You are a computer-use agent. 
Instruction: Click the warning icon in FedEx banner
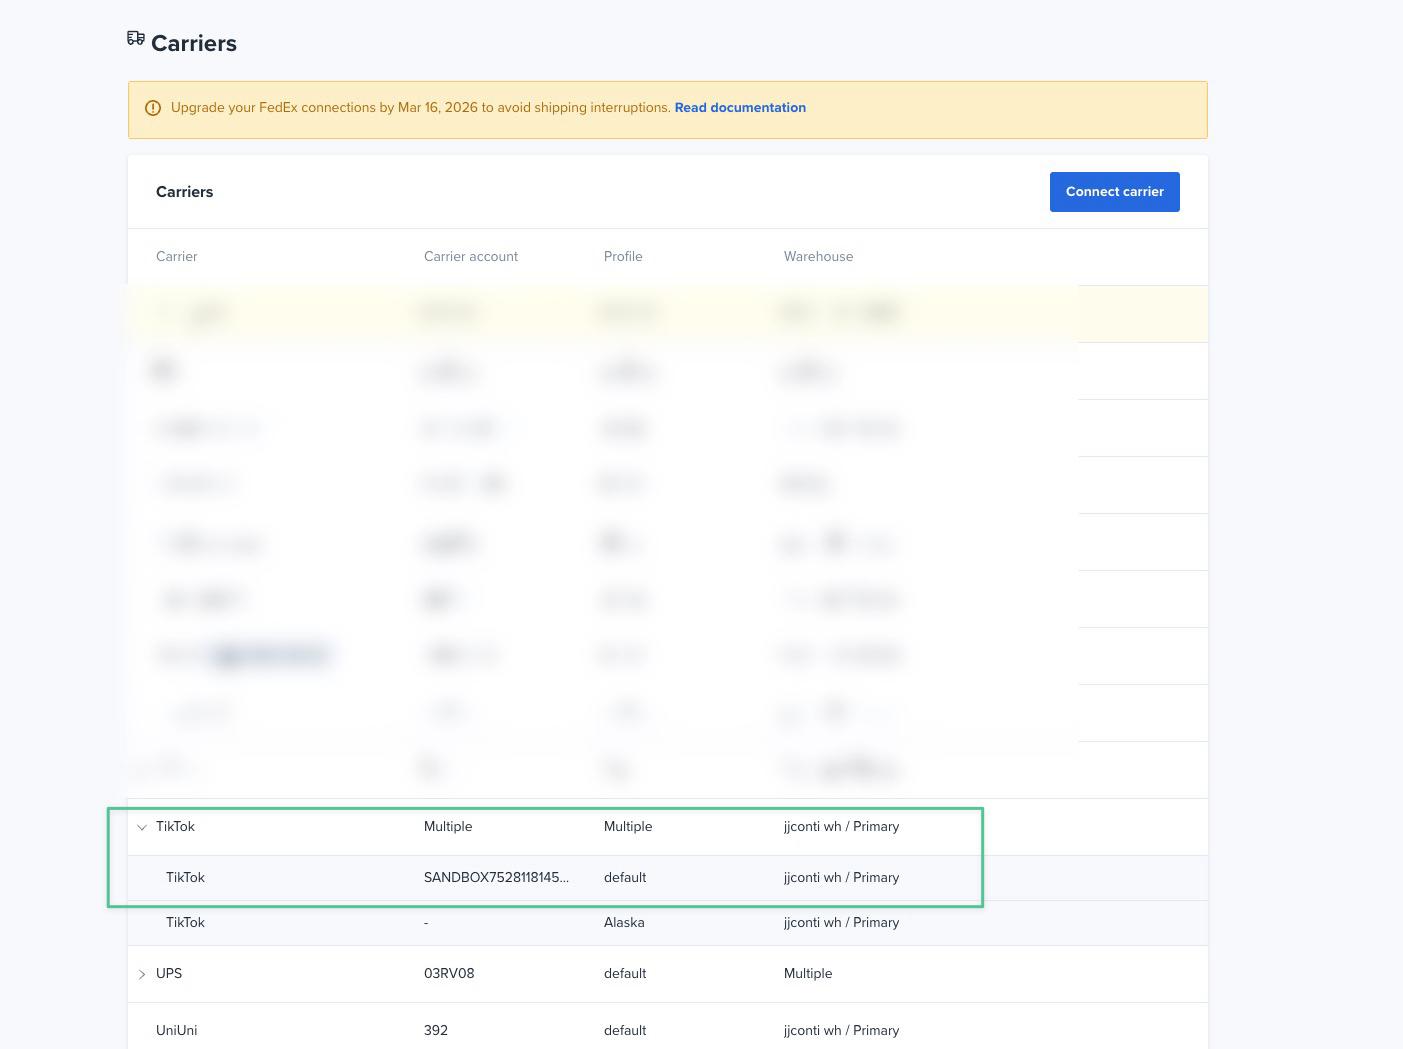(153, 108)
